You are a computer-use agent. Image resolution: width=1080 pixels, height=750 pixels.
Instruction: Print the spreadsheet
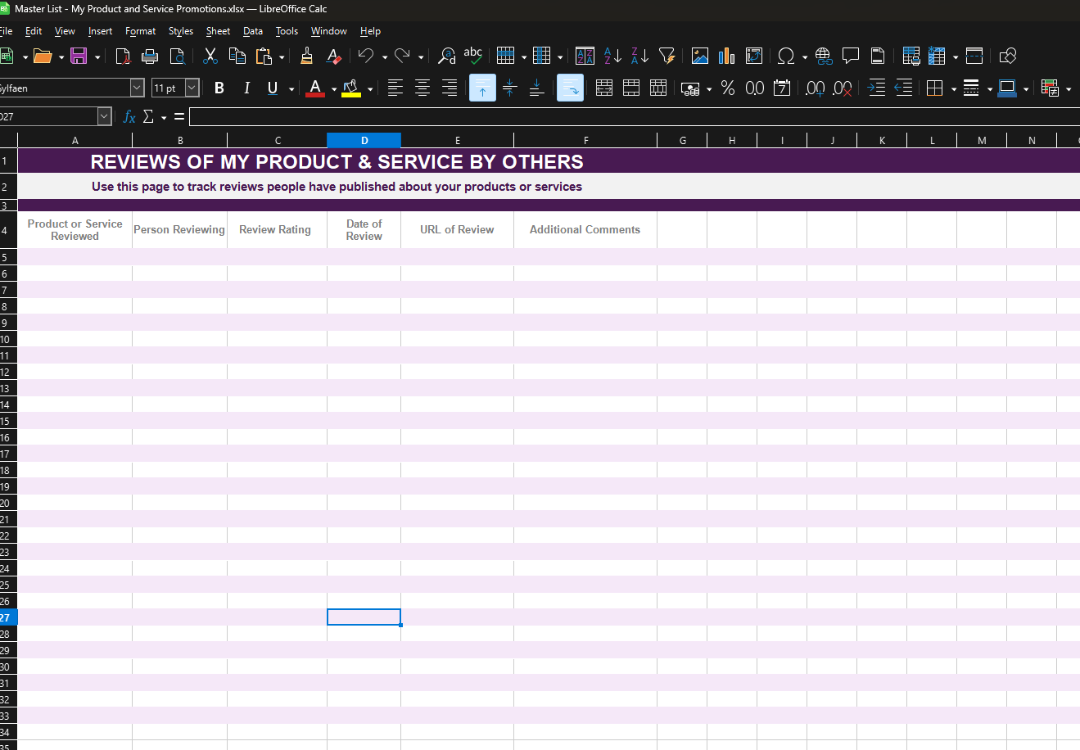pyautogui.click(x=149, y=56)
